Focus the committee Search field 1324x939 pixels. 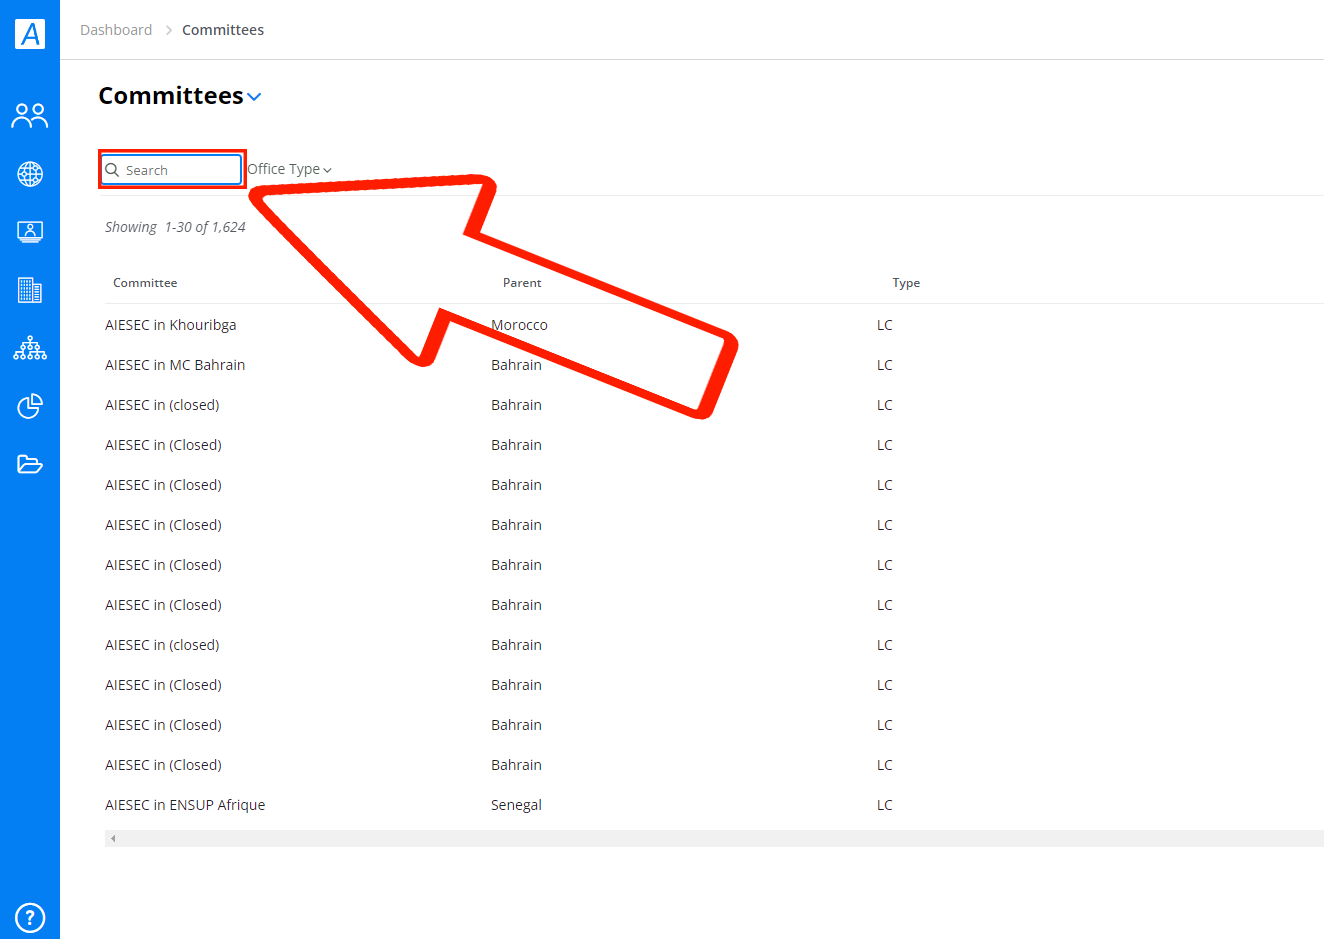(172, 170)
